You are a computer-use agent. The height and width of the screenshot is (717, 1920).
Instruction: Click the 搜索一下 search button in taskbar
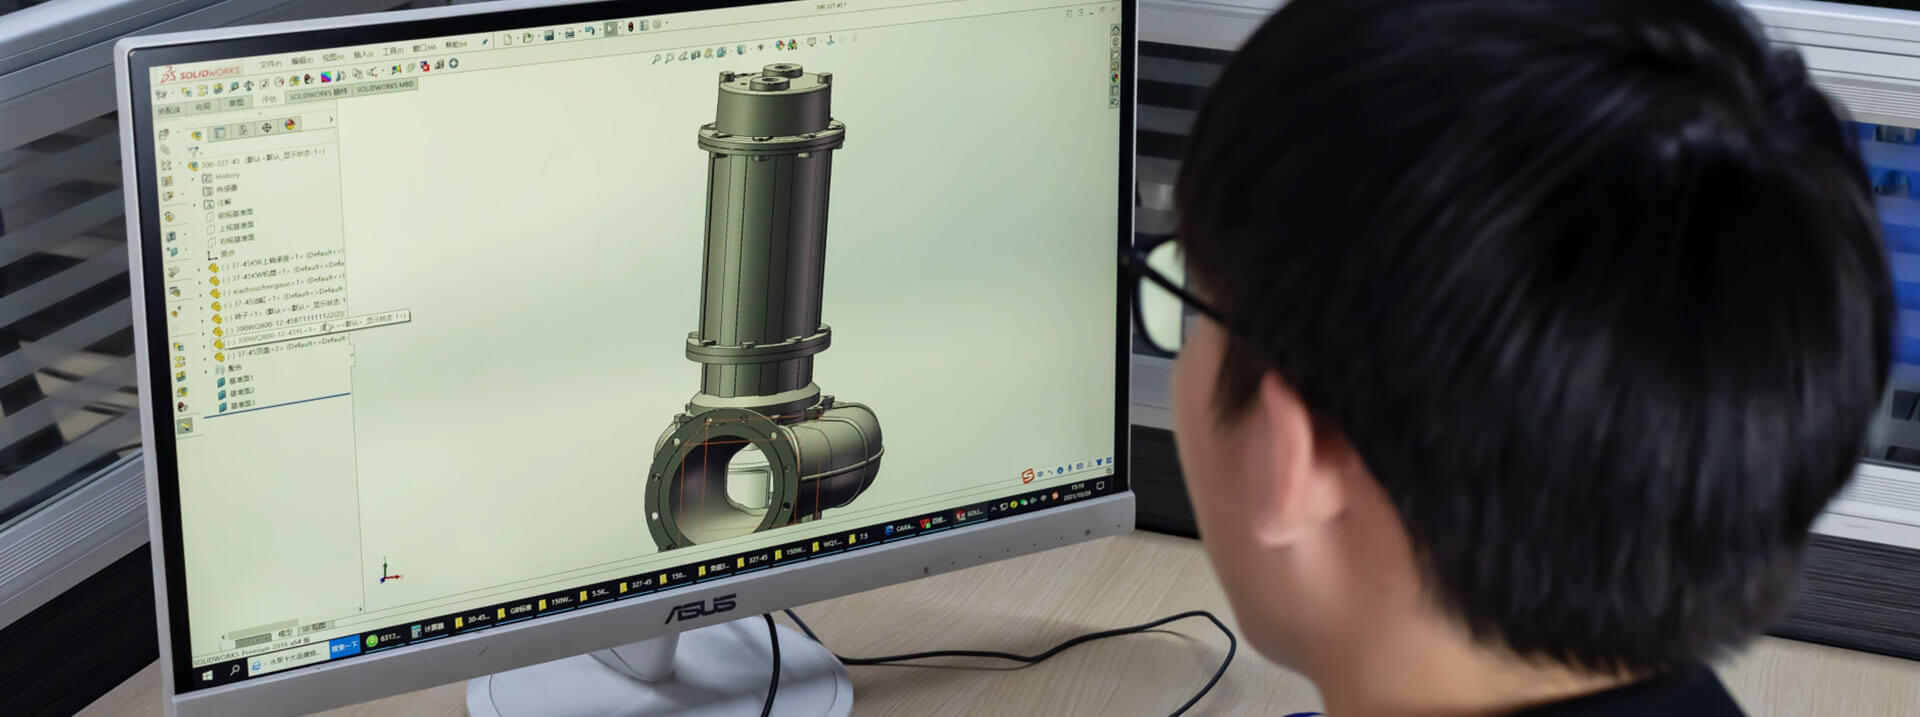[344, 647]
